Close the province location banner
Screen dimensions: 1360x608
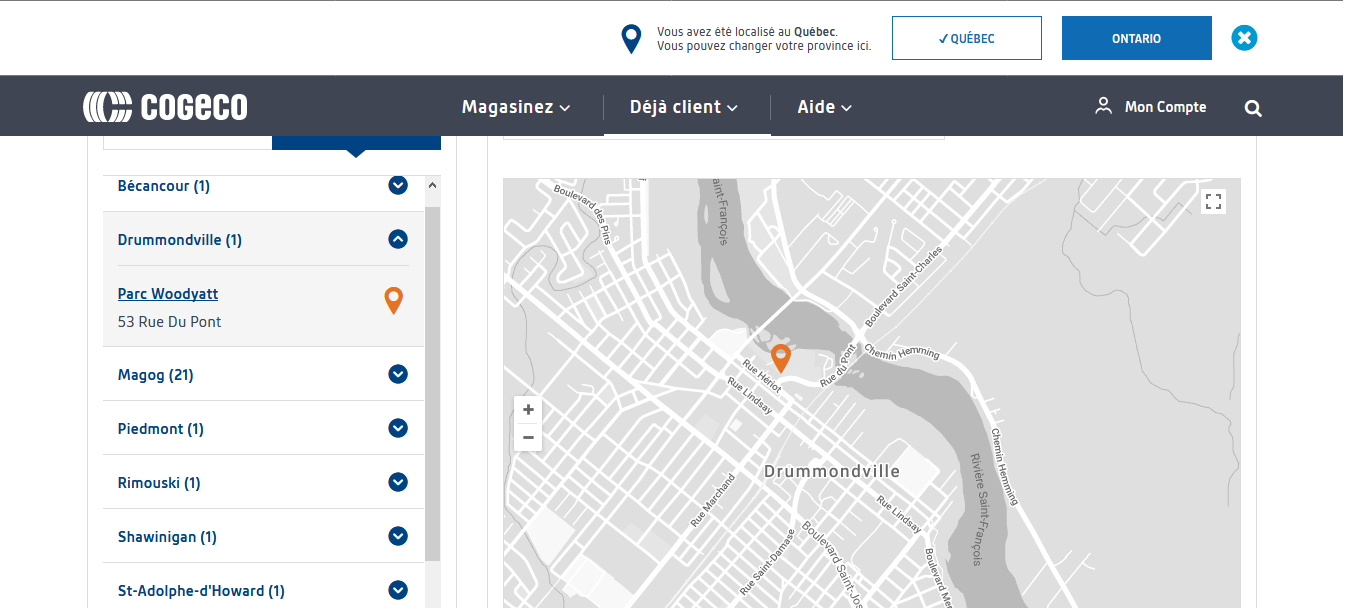(1244, 38)
